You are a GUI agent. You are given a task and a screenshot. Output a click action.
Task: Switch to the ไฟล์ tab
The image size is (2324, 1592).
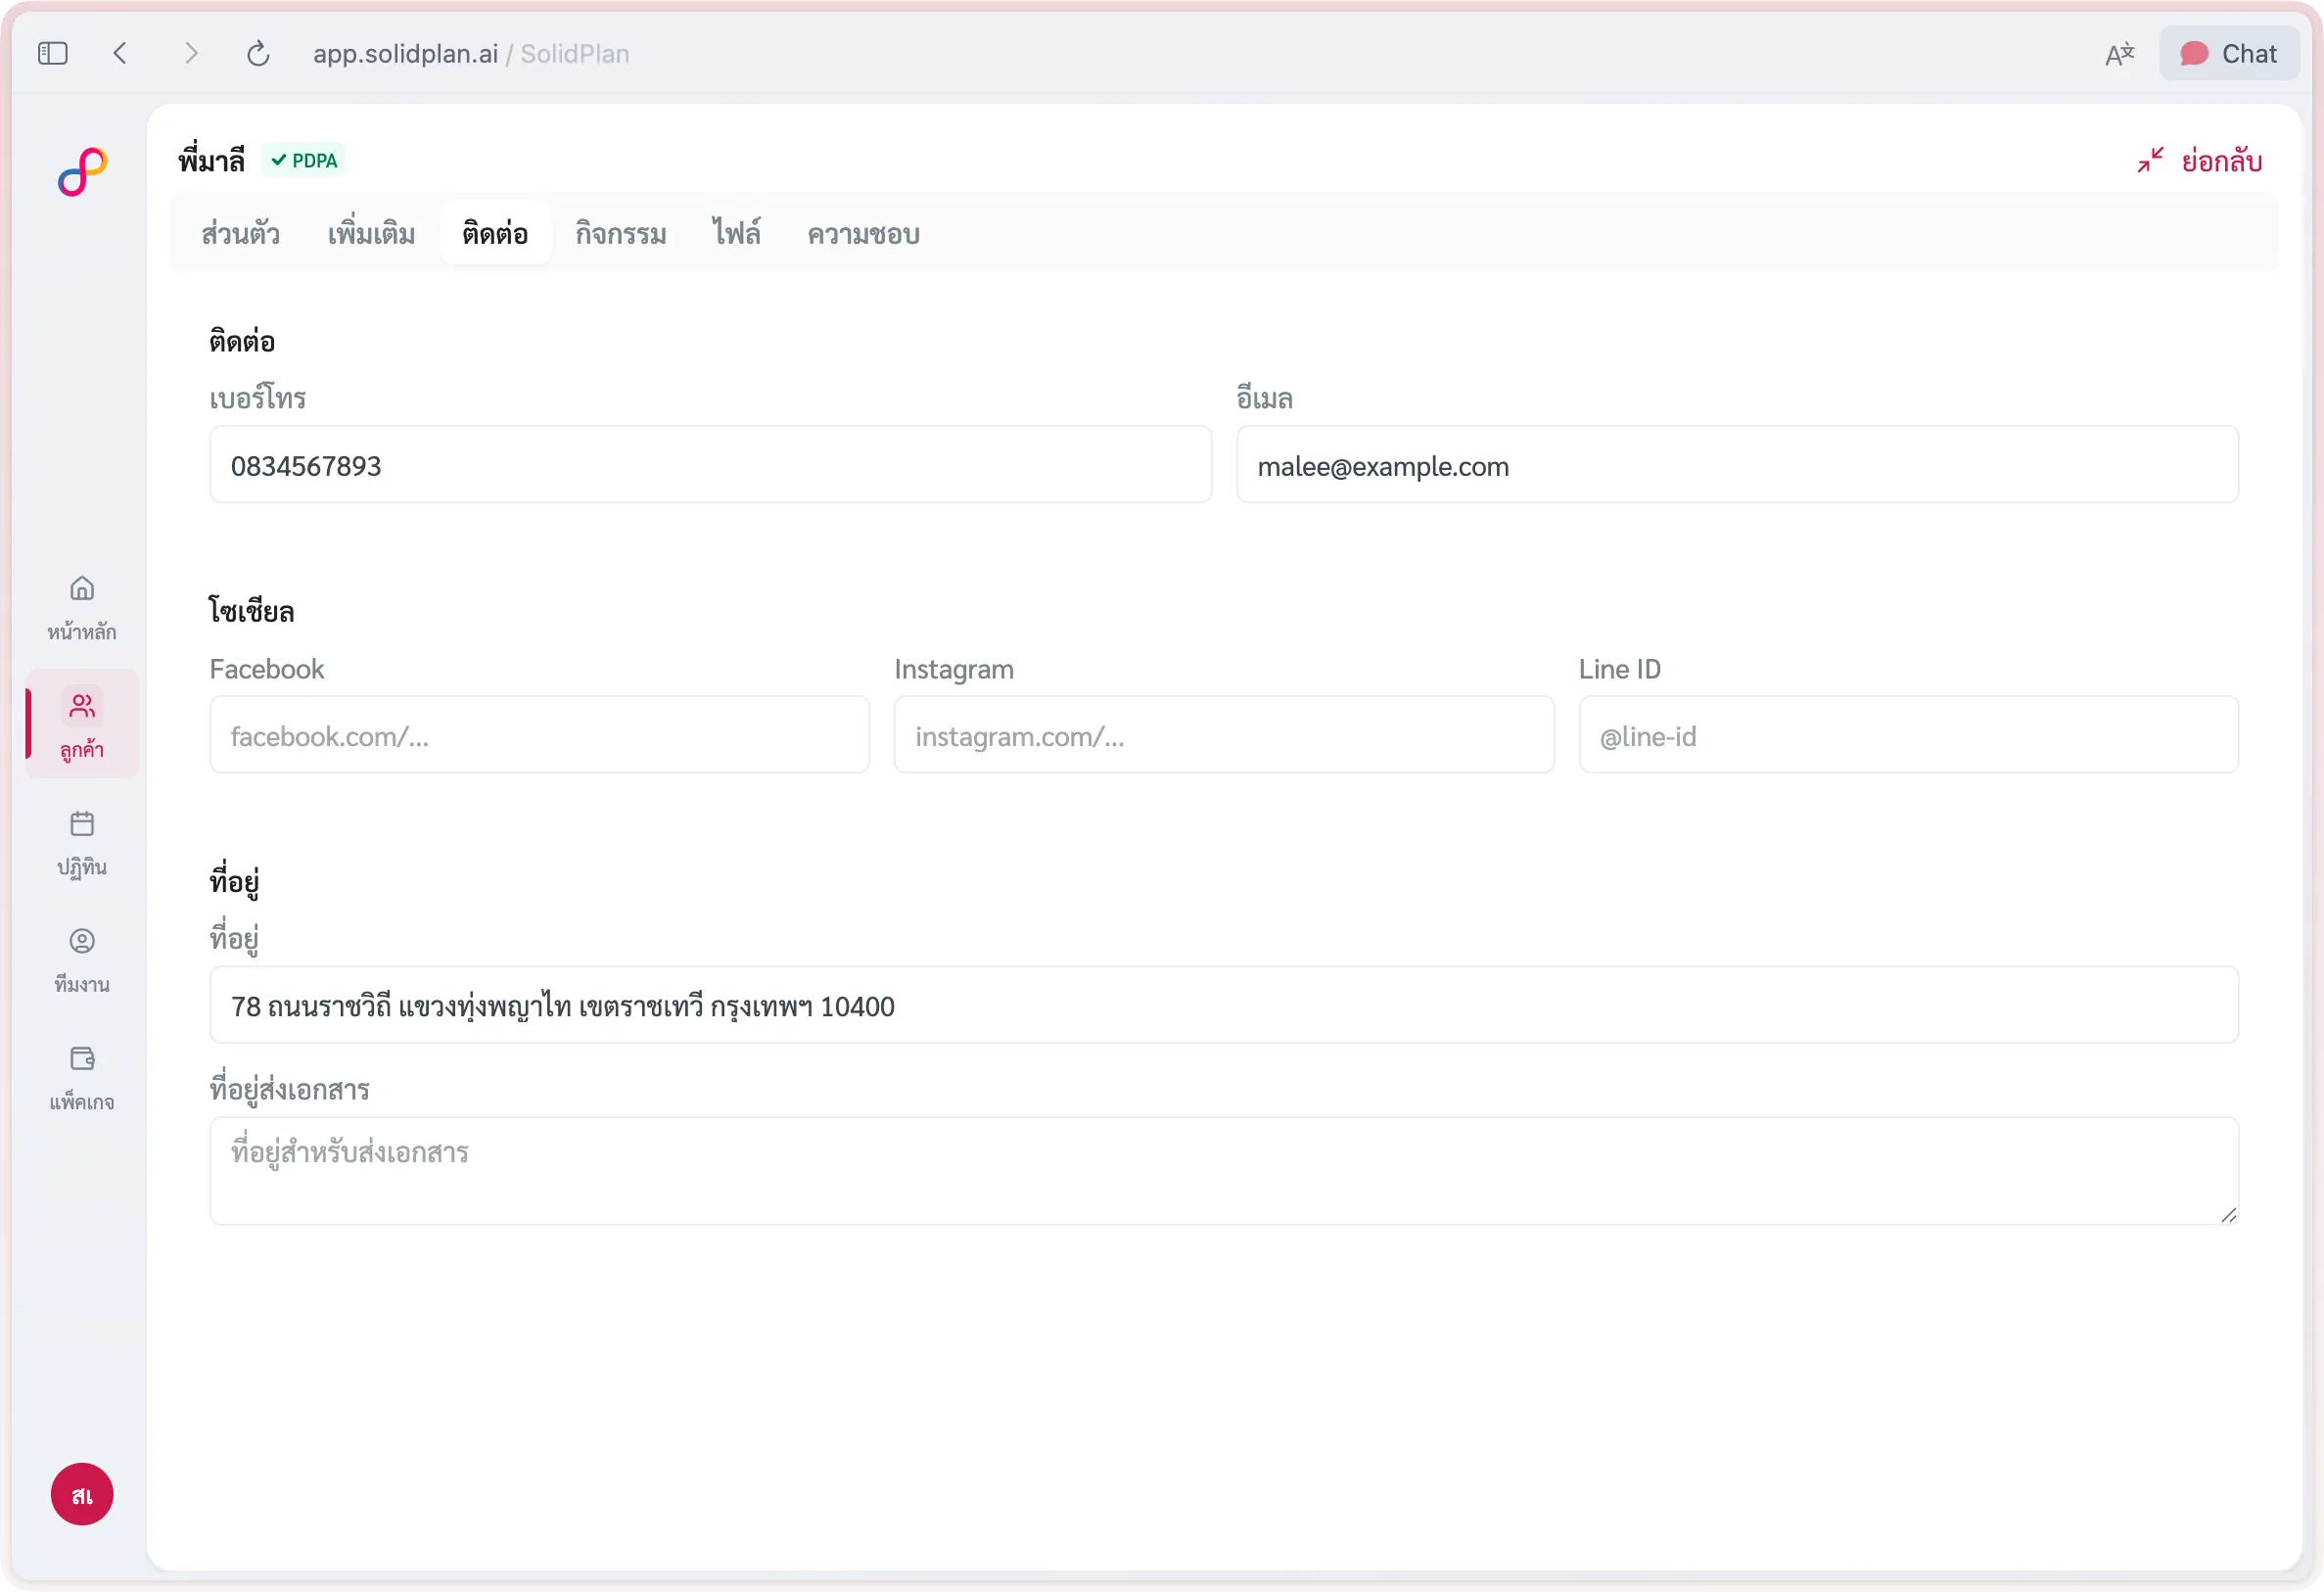coord(736,233)
